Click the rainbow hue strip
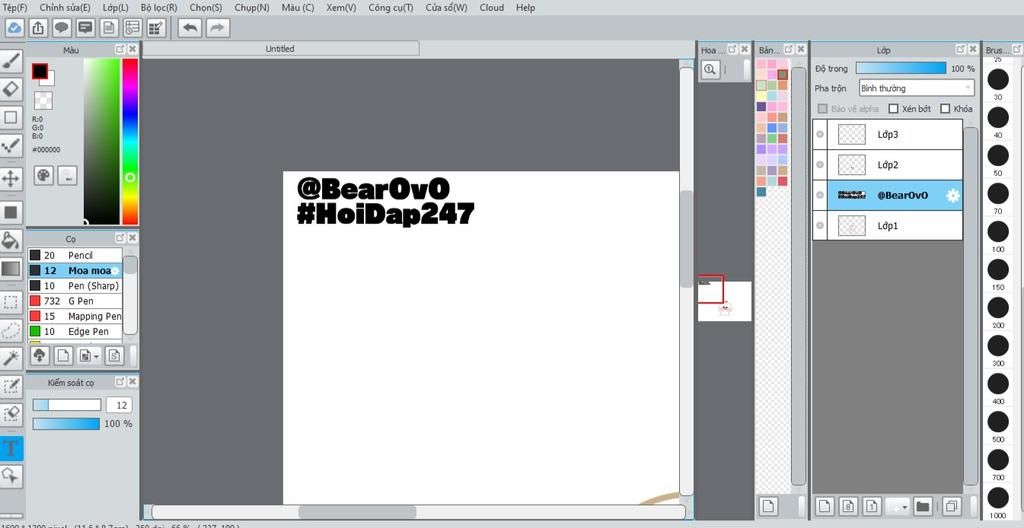 point(130,142)
